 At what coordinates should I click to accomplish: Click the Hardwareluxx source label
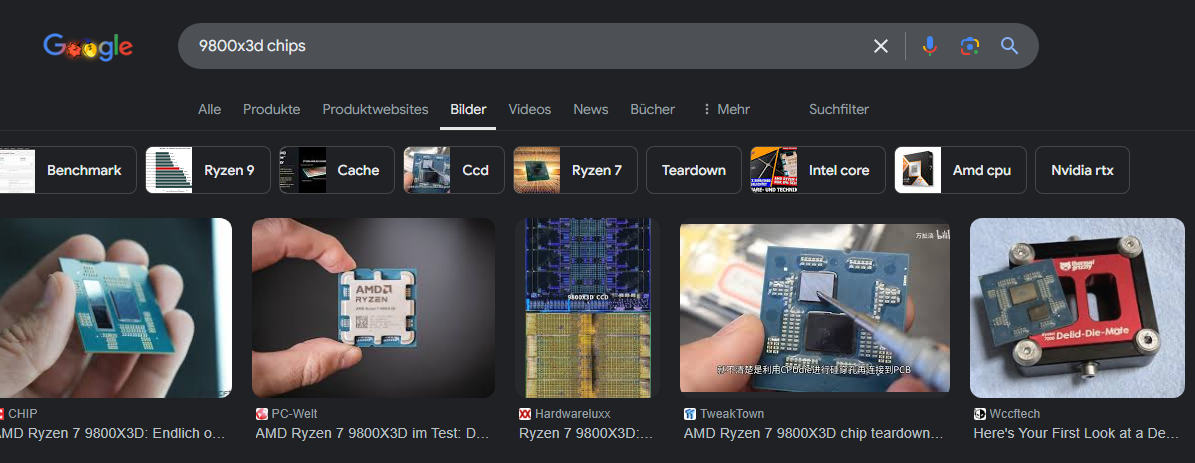tap(572, 414)
